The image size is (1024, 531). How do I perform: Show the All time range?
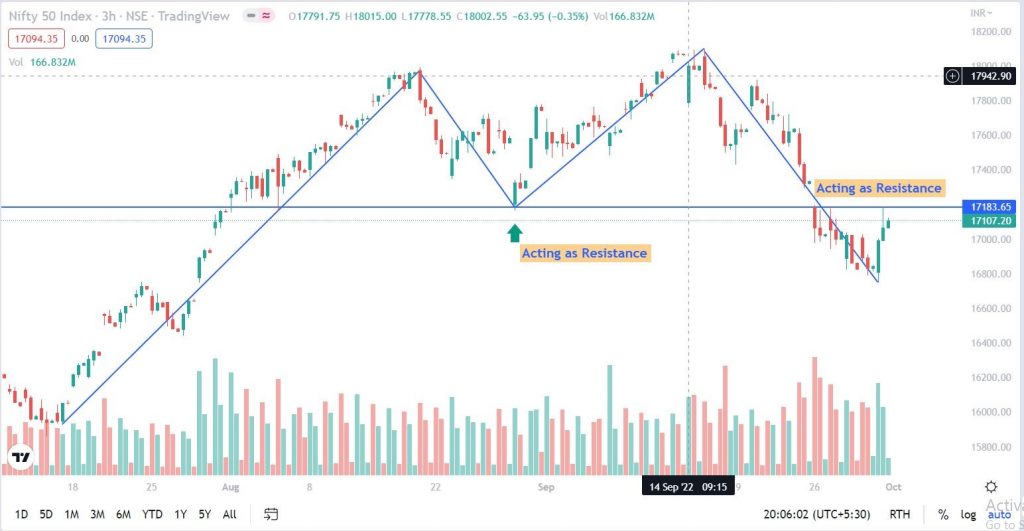pos(229,515)
